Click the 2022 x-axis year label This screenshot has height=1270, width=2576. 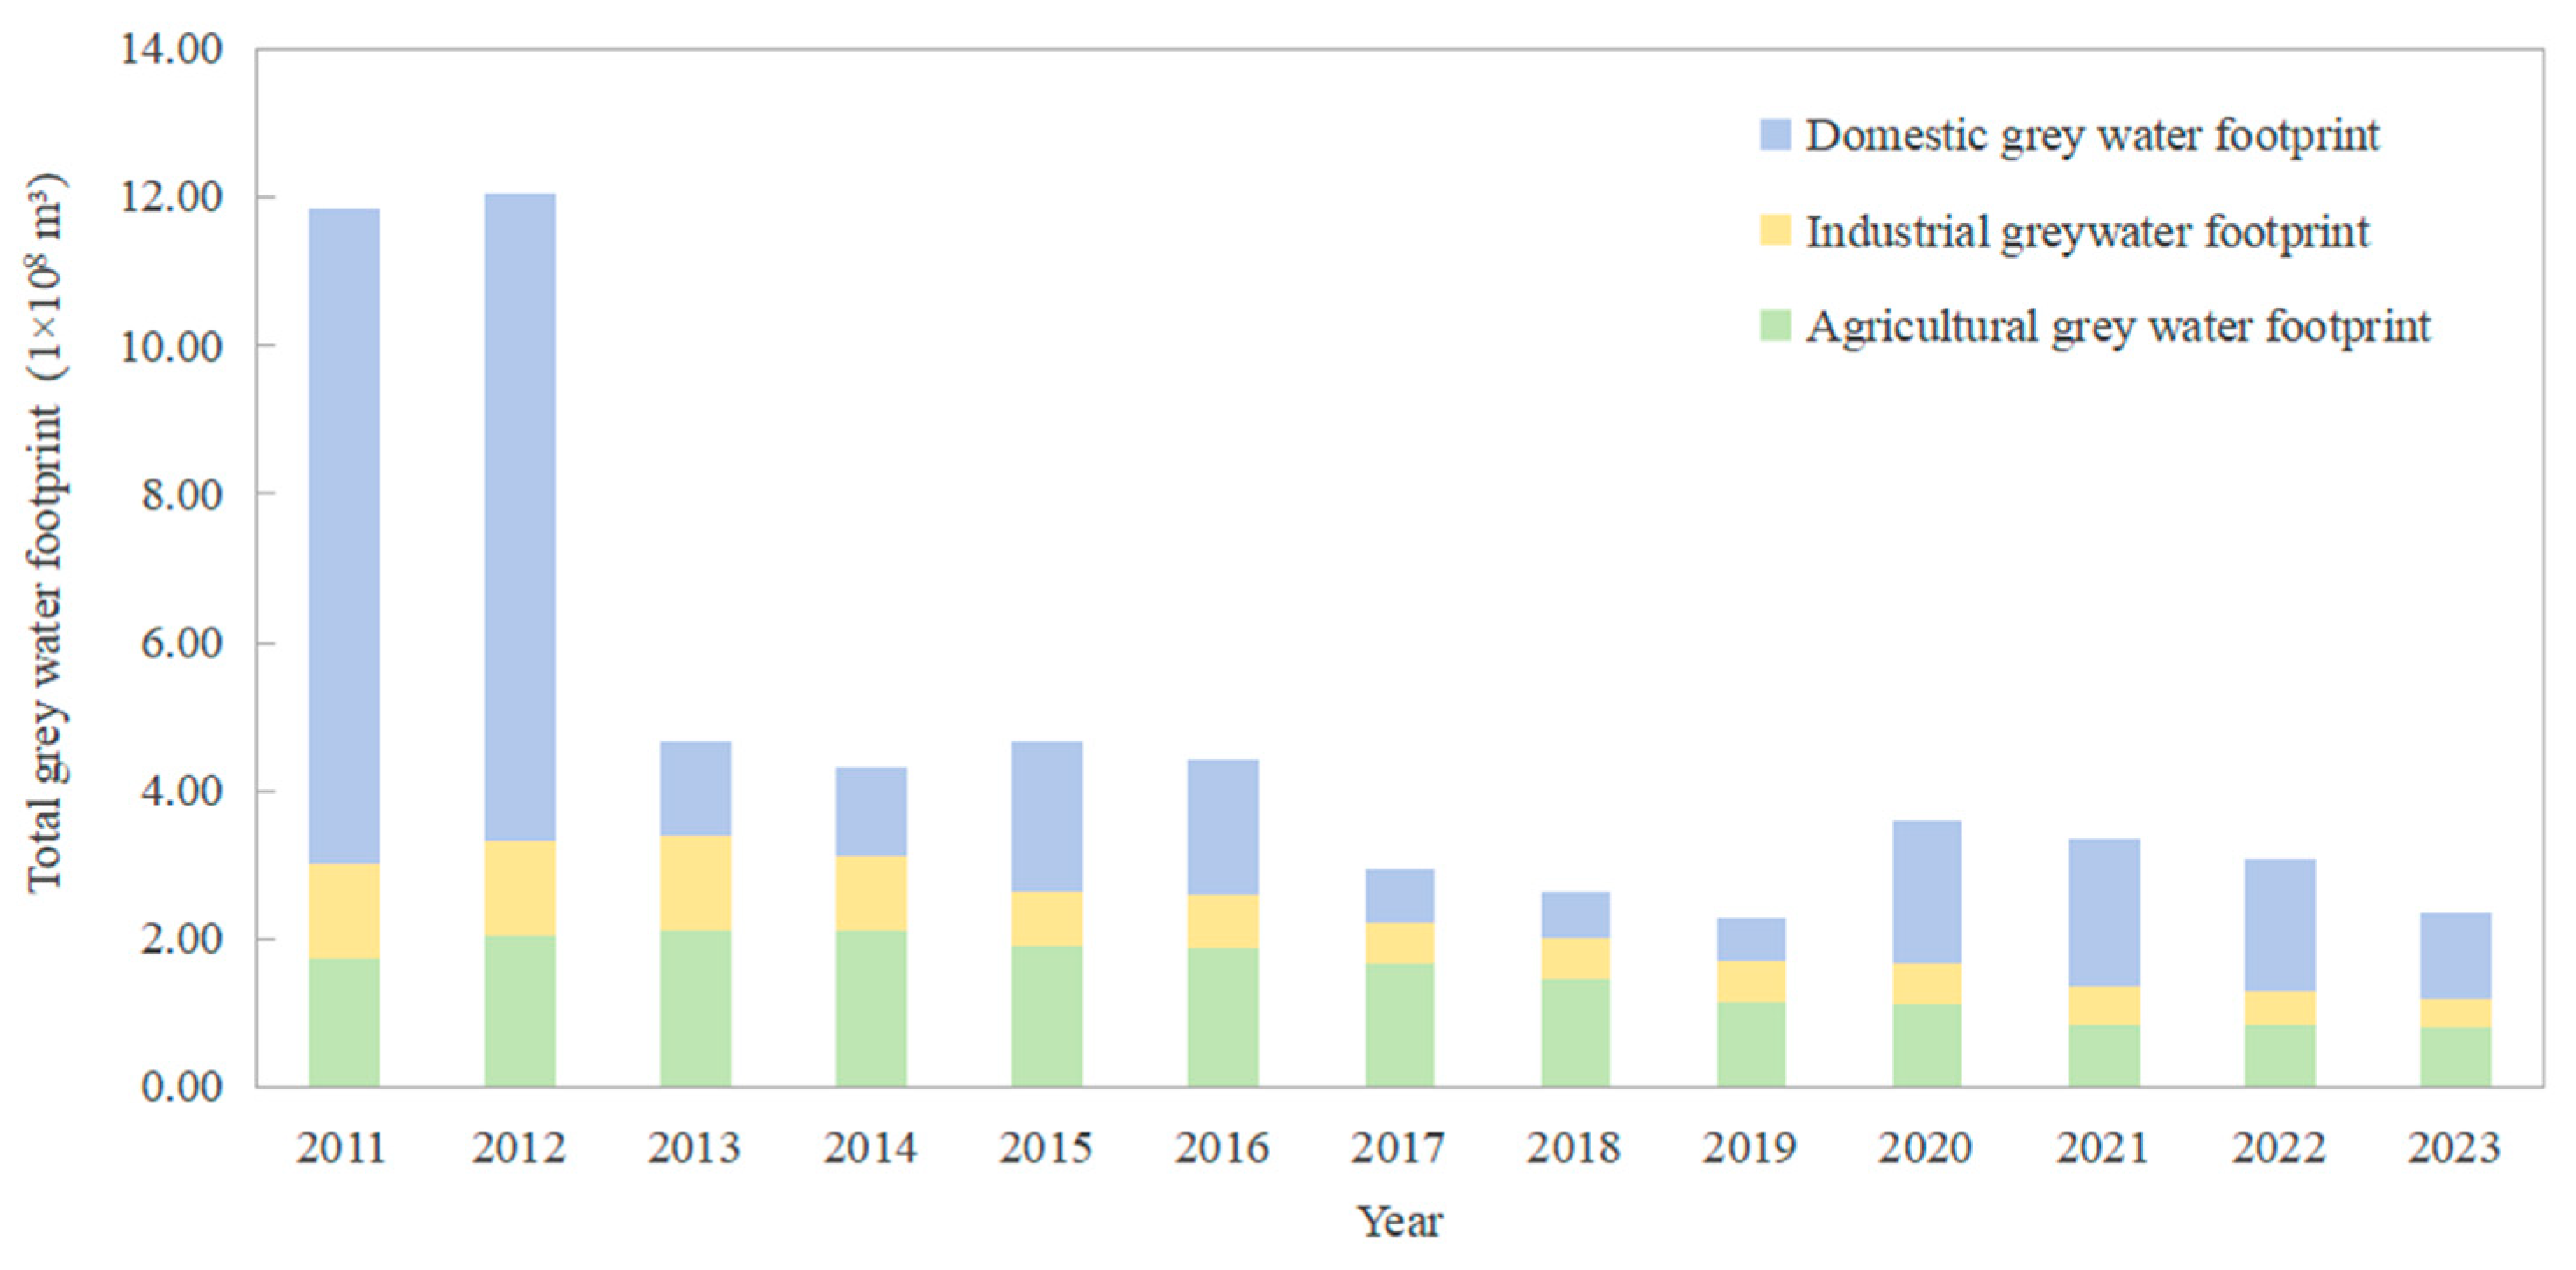coord(2278,1147)
